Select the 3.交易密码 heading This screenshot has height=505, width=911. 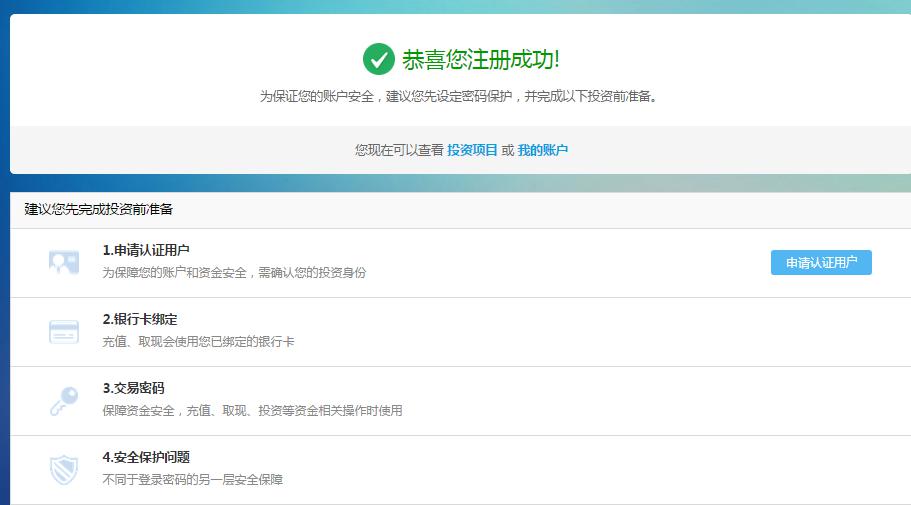134,388
